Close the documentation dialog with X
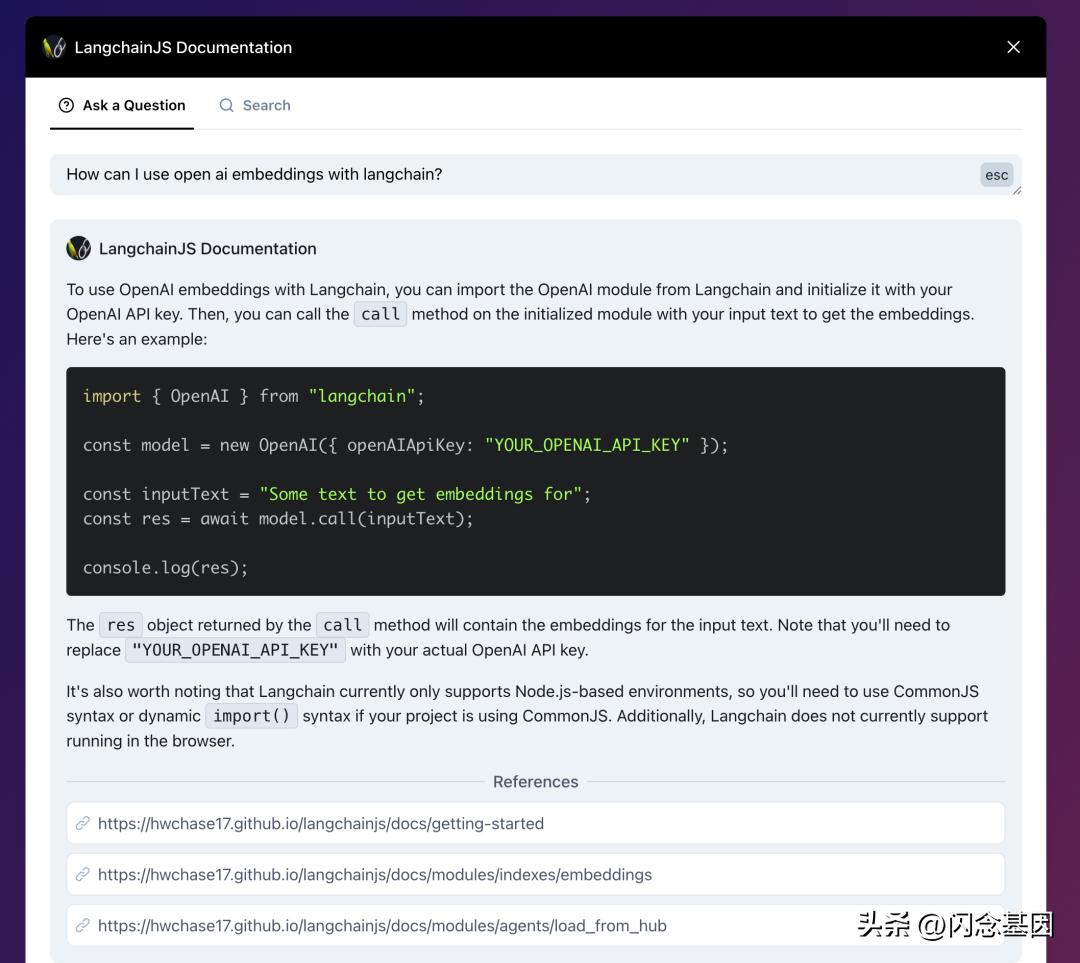This screenshot has height=963, width=1080. (1013, 47)
